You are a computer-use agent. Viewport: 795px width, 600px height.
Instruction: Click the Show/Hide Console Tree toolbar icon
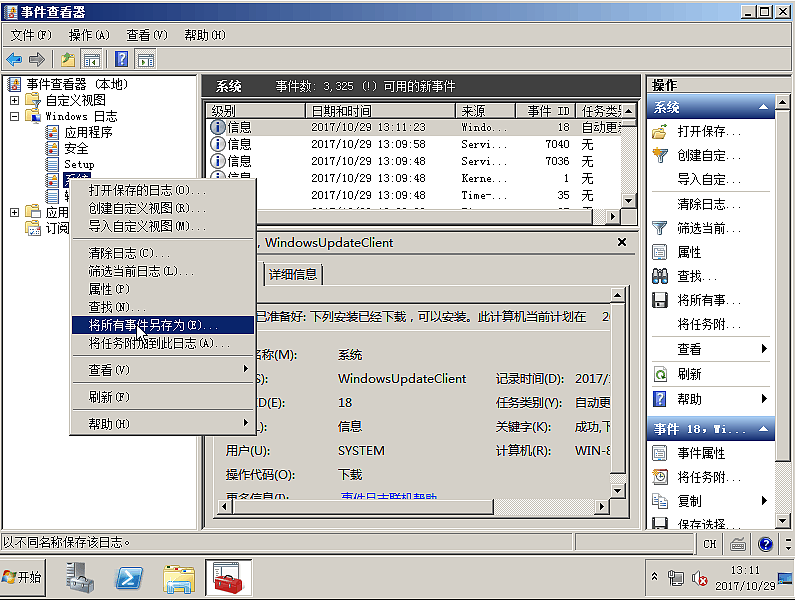(92, 59)
